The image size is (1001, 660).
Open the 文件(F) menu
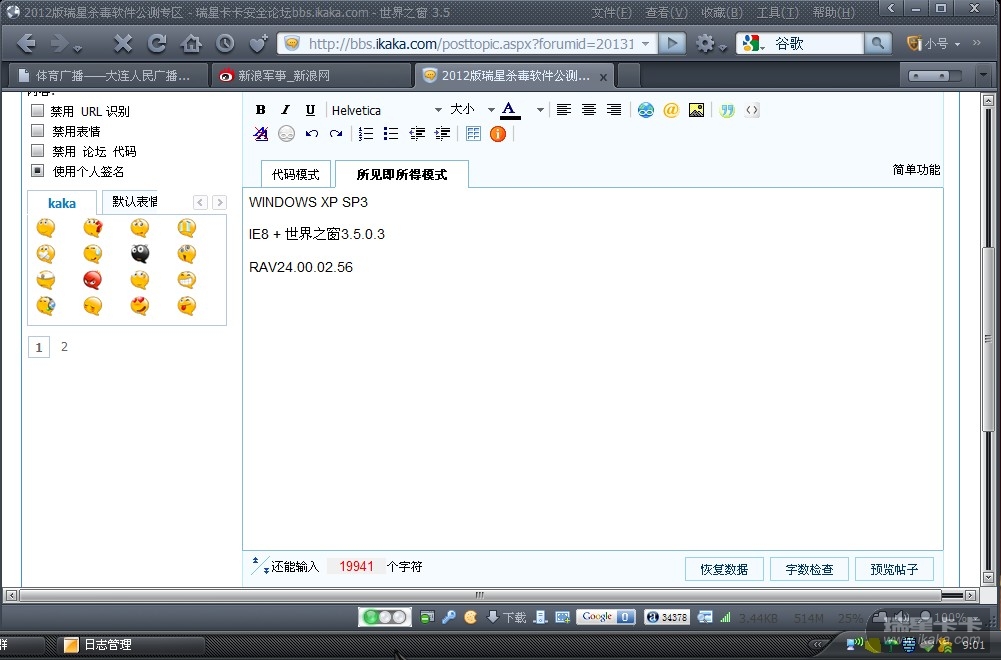point(612,12)
